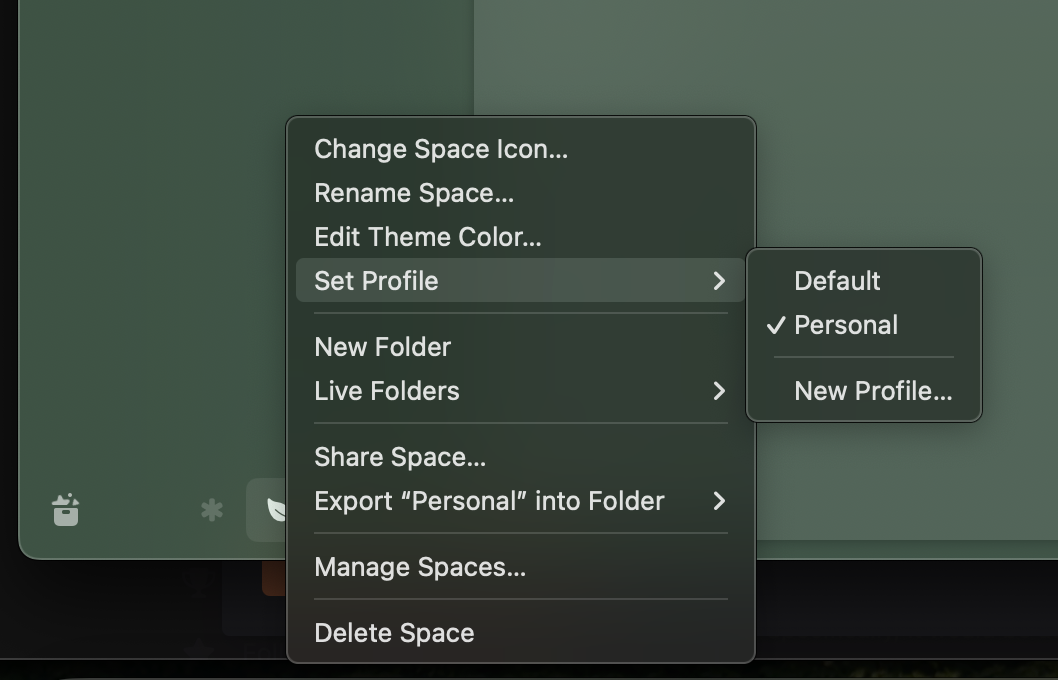Screen dimensions: 1058x680
Task: Expand the Set Profile submenu arrow
Action: tap(719, 281)
